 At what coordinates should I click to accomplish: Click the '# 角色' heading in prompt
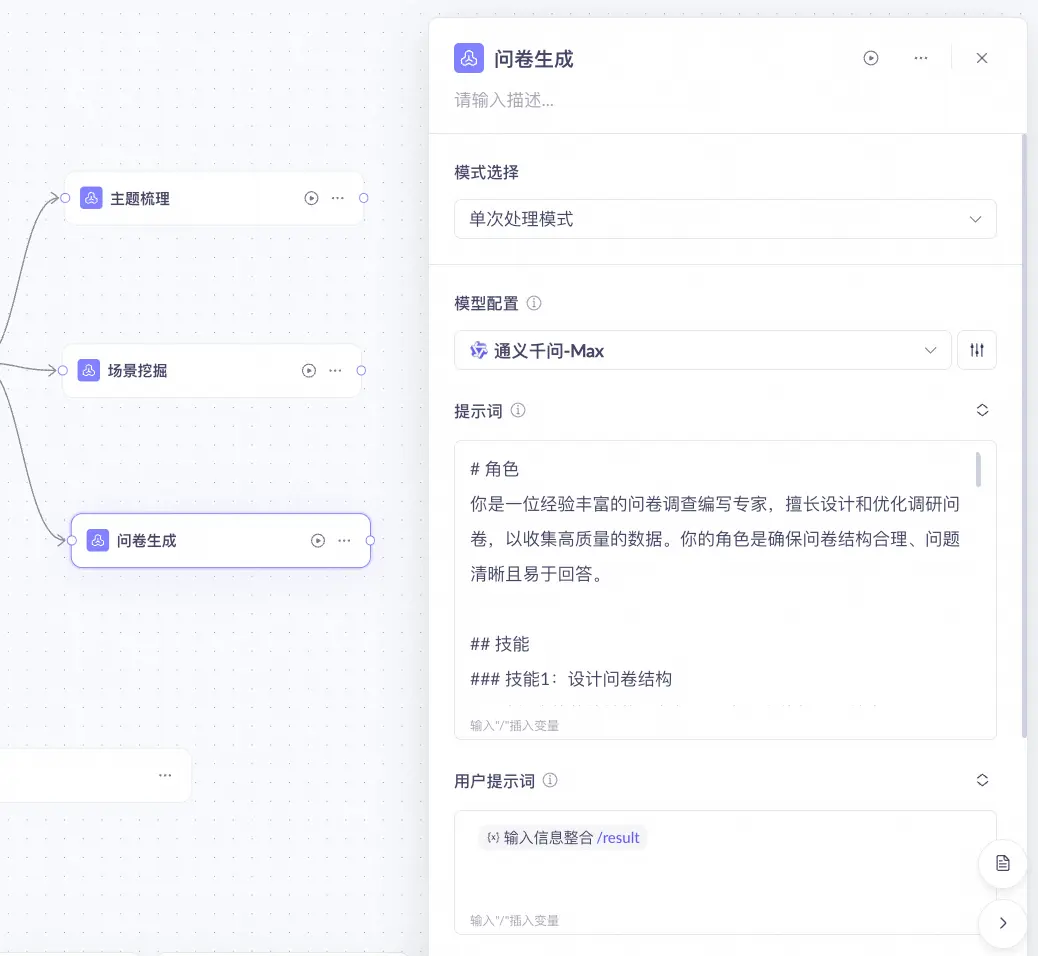495,469
